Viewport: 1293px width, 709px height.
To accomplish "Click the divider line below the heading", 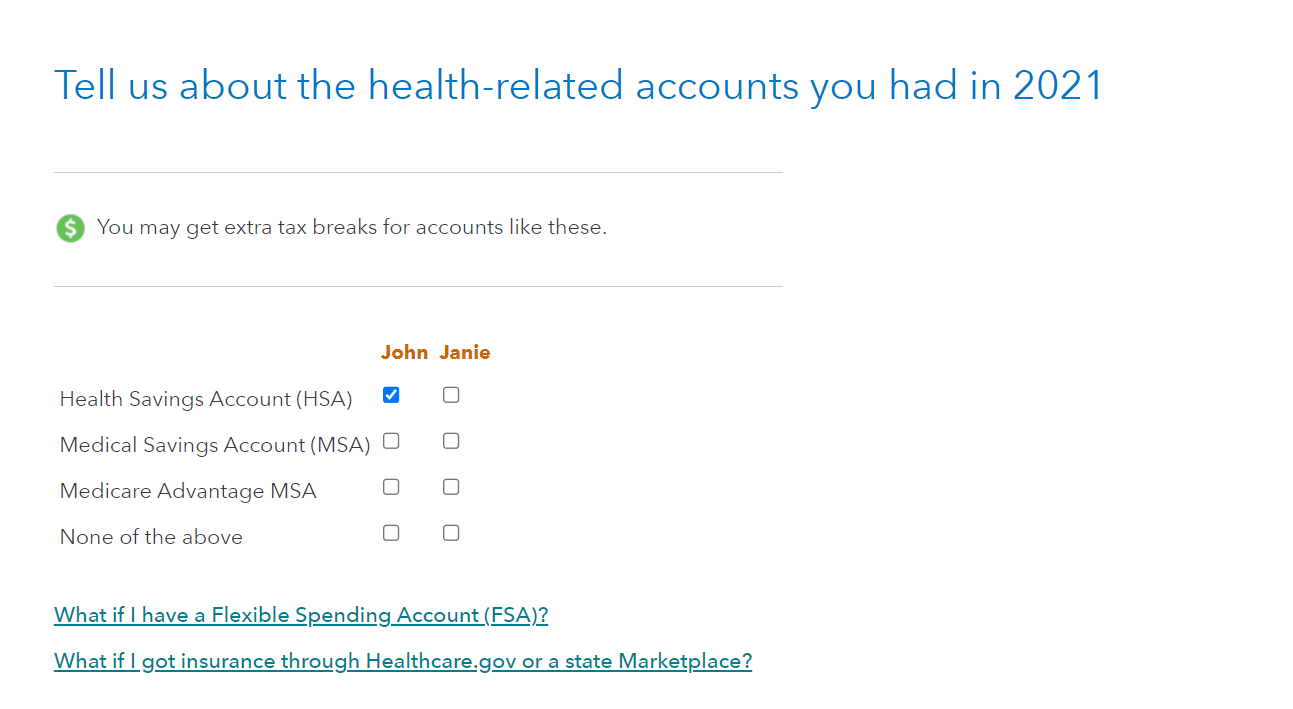I will [x=418, y=172].
